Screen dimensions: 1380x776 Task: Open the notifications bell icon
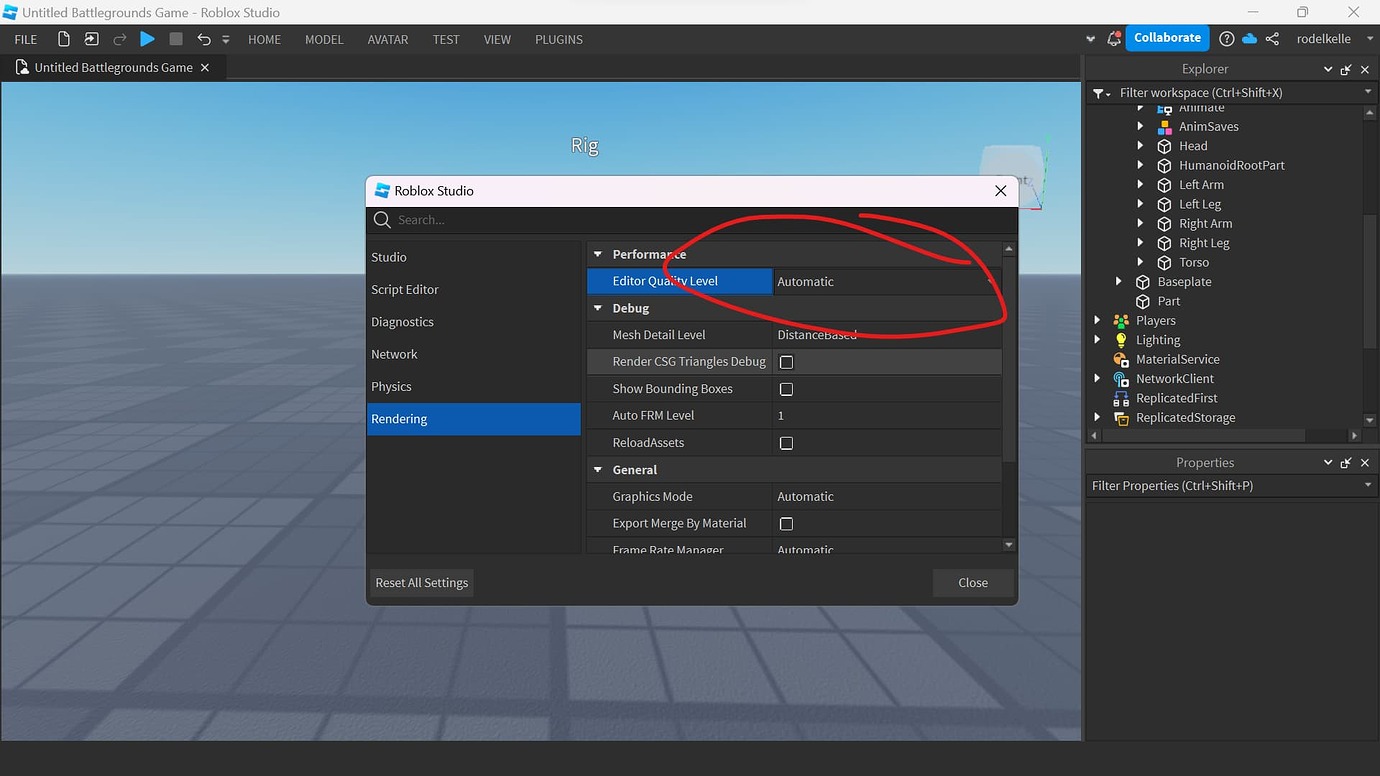tap(1114, 39)
